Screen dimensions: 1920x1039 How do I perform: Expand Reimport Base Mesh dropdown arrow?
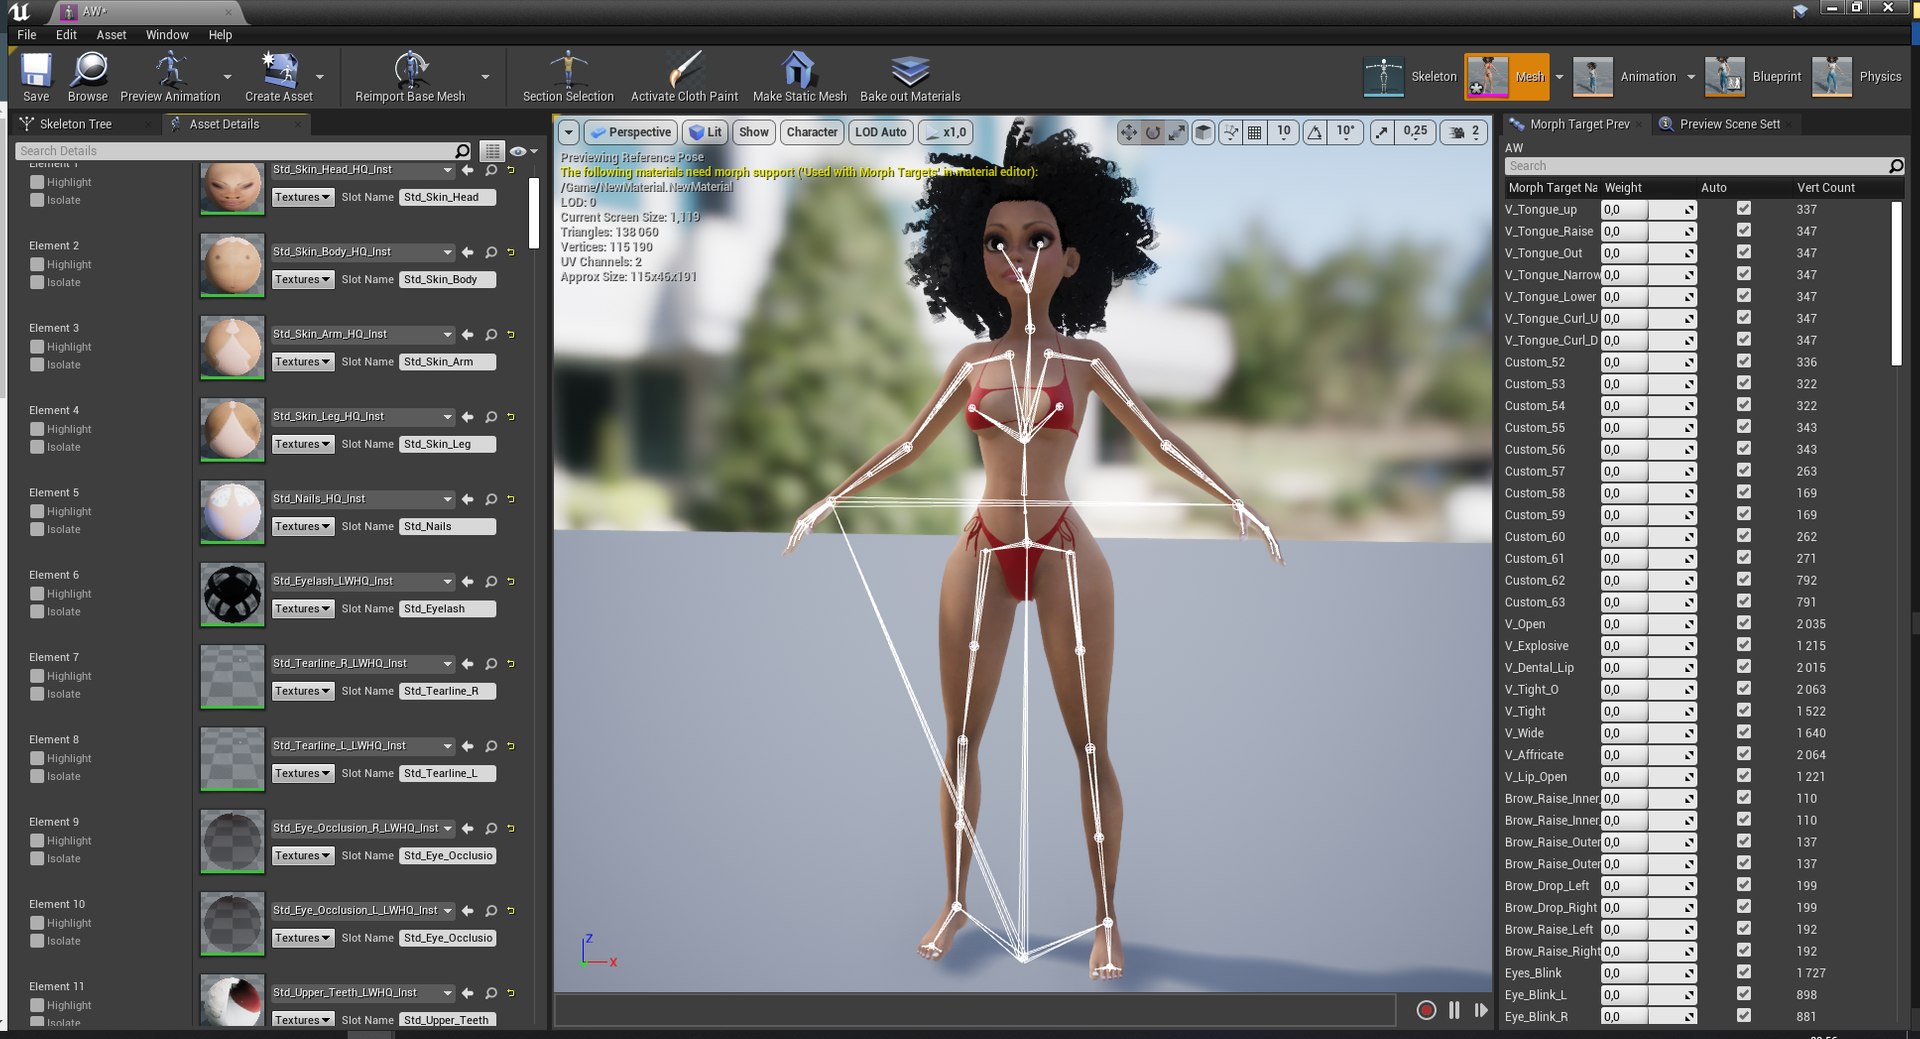tap(485, 77)
